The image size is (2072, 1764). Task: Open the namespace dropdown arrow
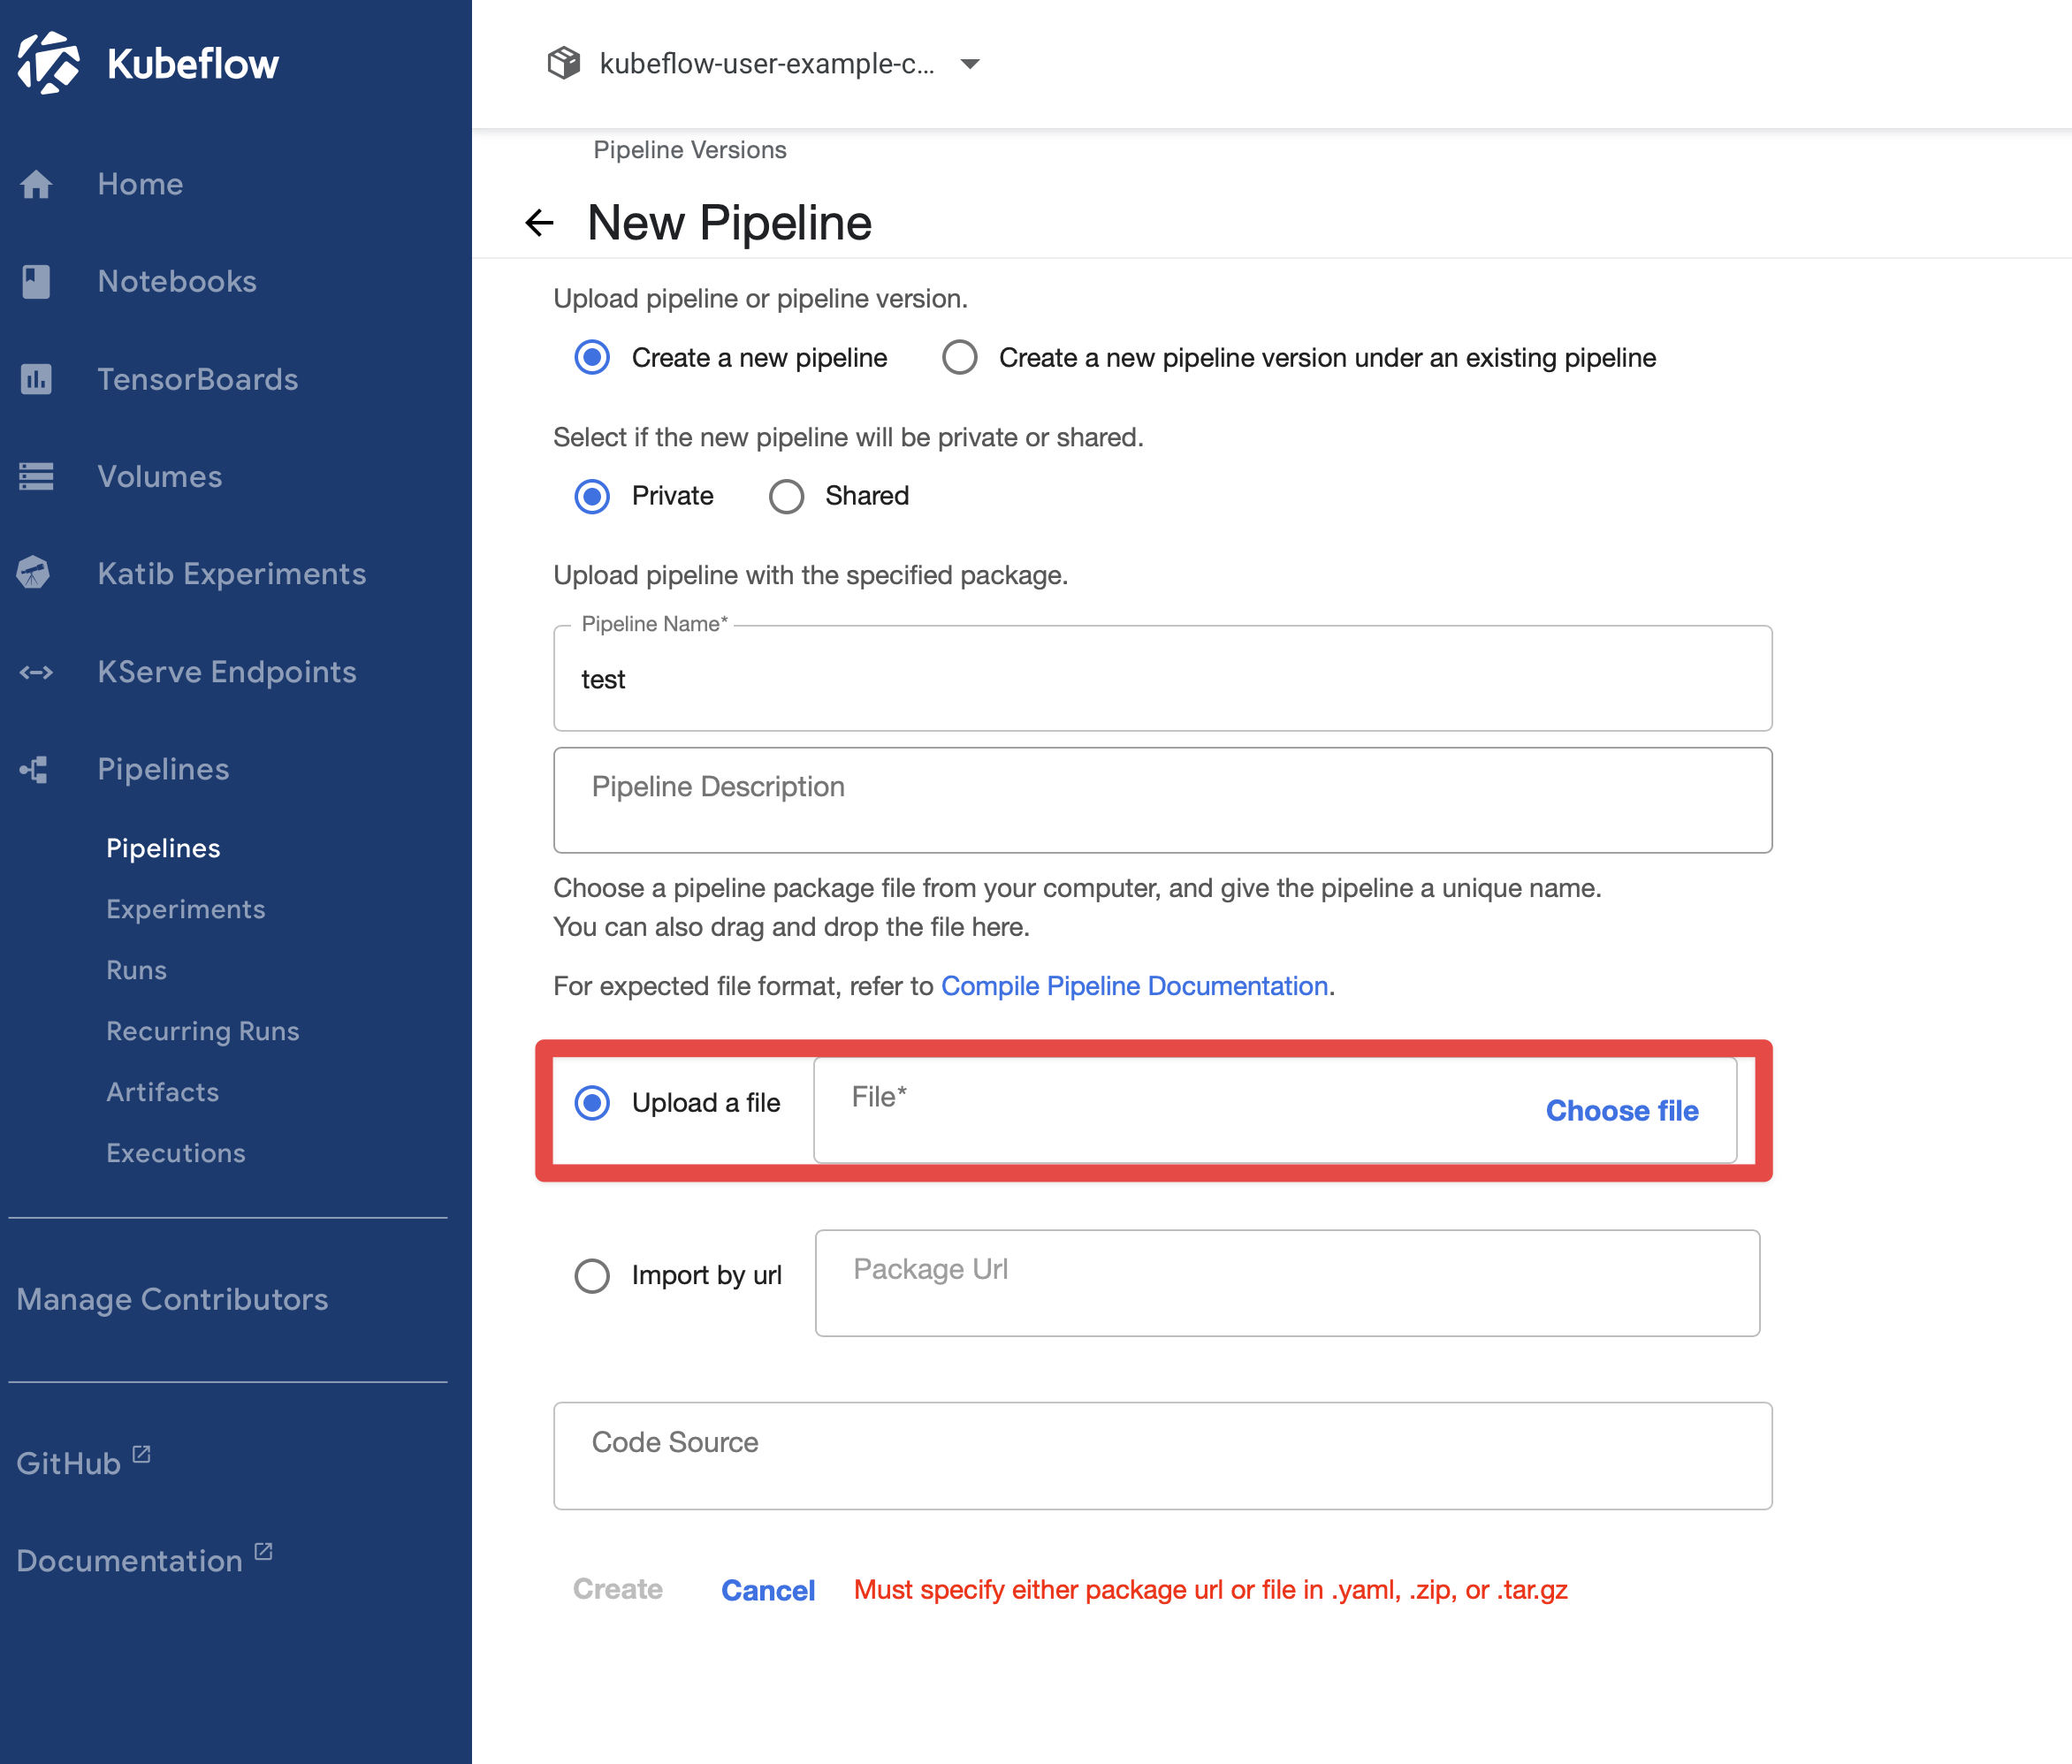click(x=969, y=64)
